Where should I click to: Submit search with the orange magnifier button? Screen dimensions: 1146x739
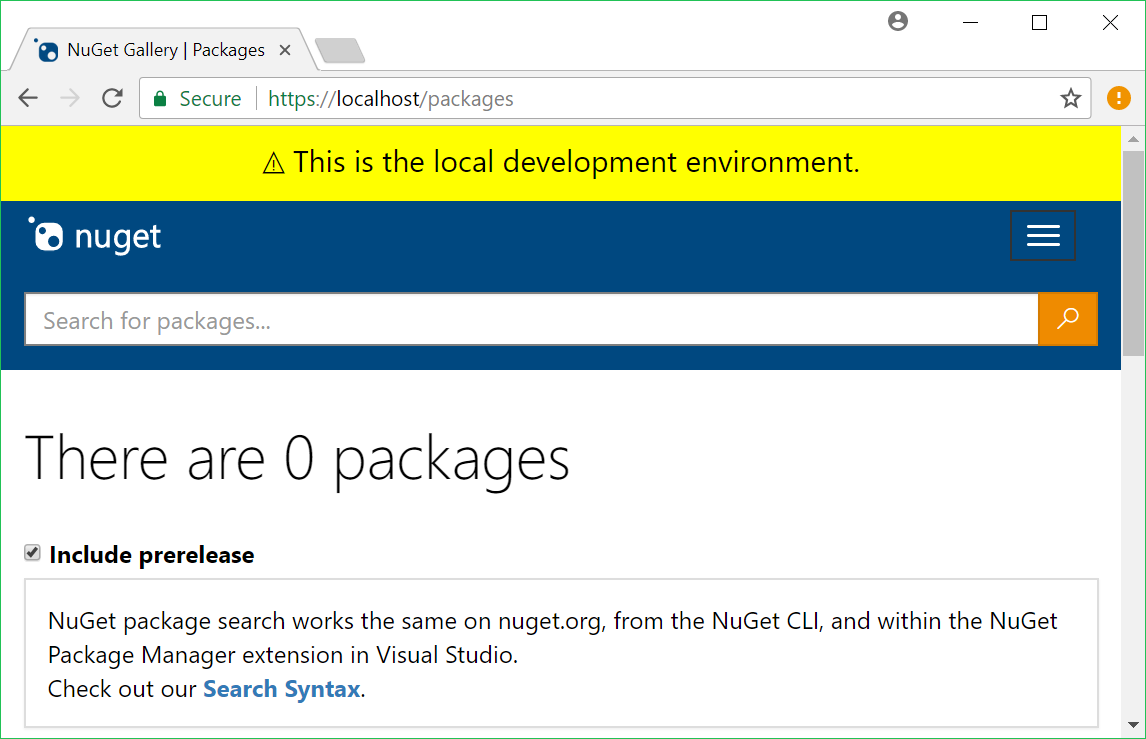click(1068, 319)
